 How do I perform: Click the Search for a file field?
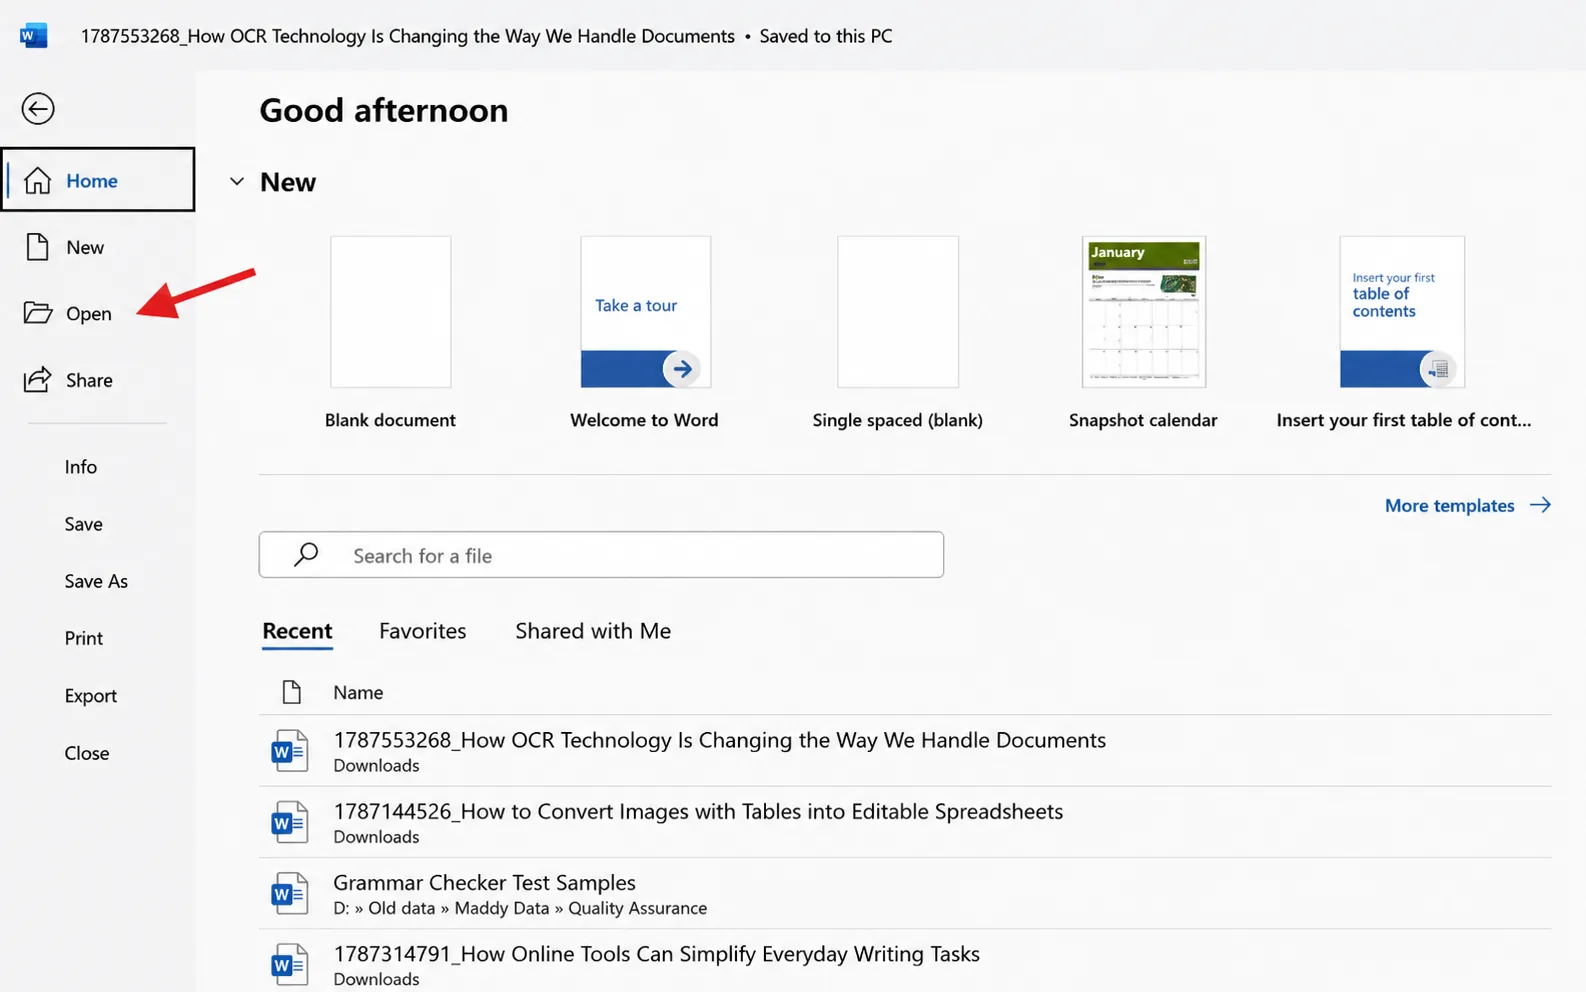tap(601, 555)
